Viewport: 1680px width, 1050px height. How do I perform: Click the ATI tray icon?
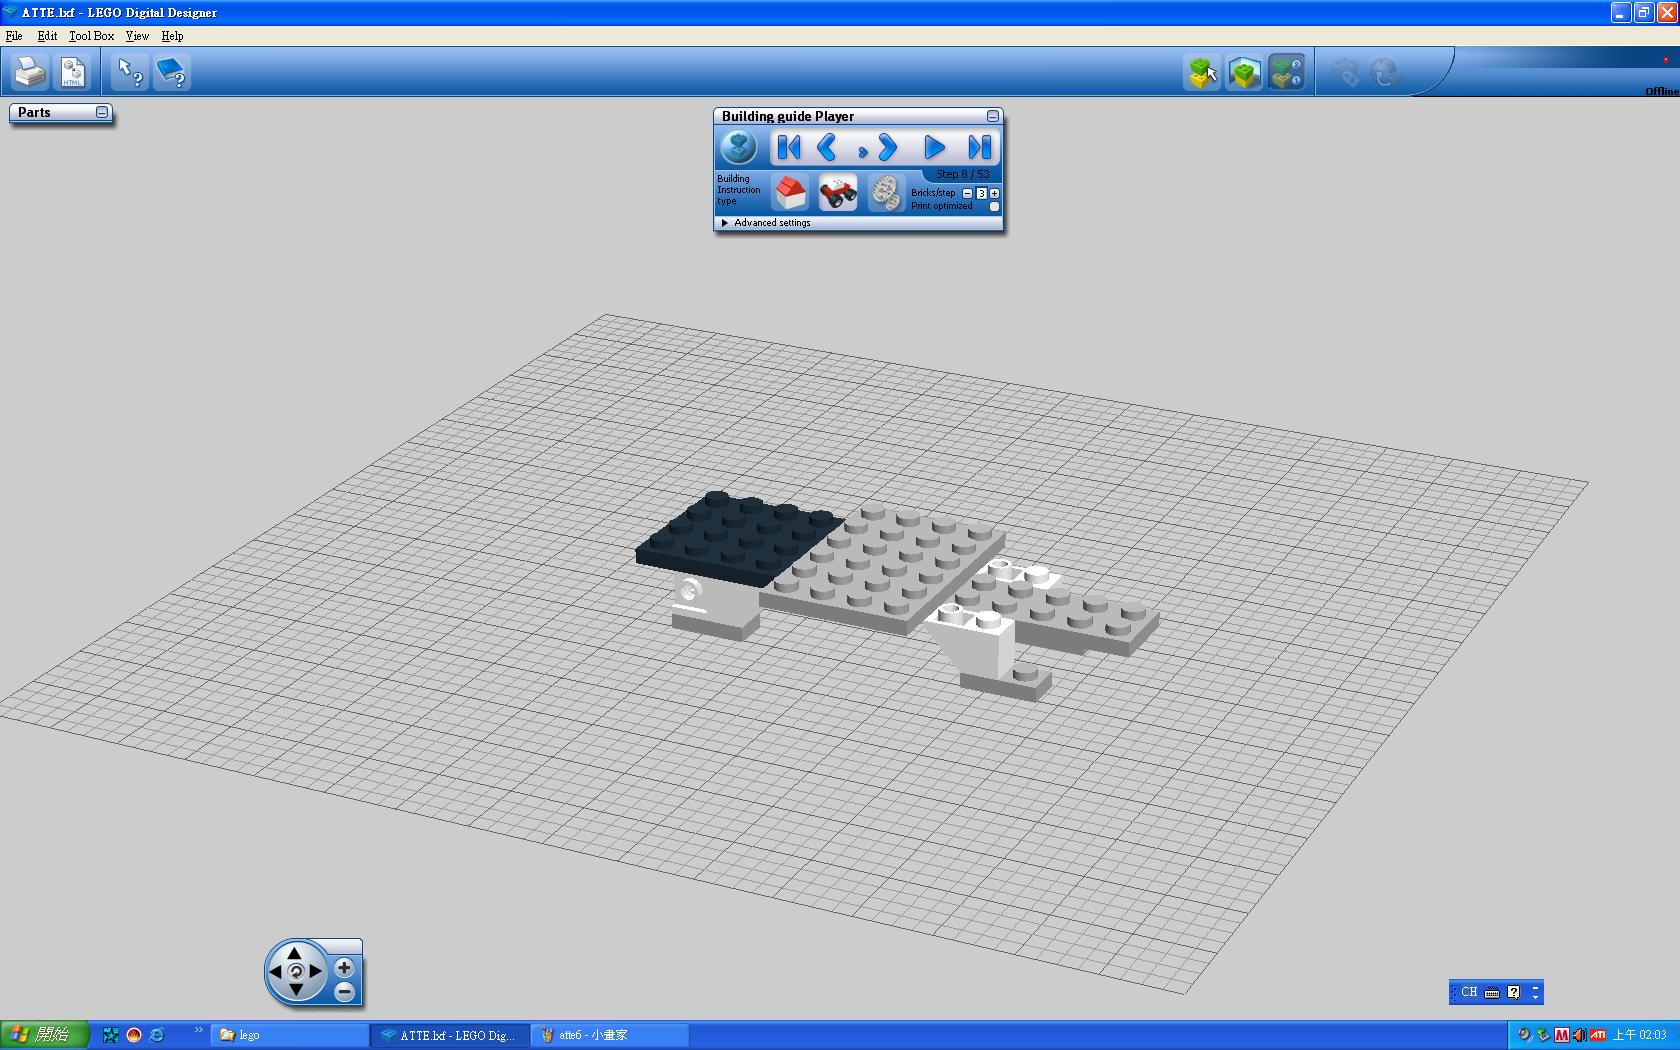pos(1597,1035)
